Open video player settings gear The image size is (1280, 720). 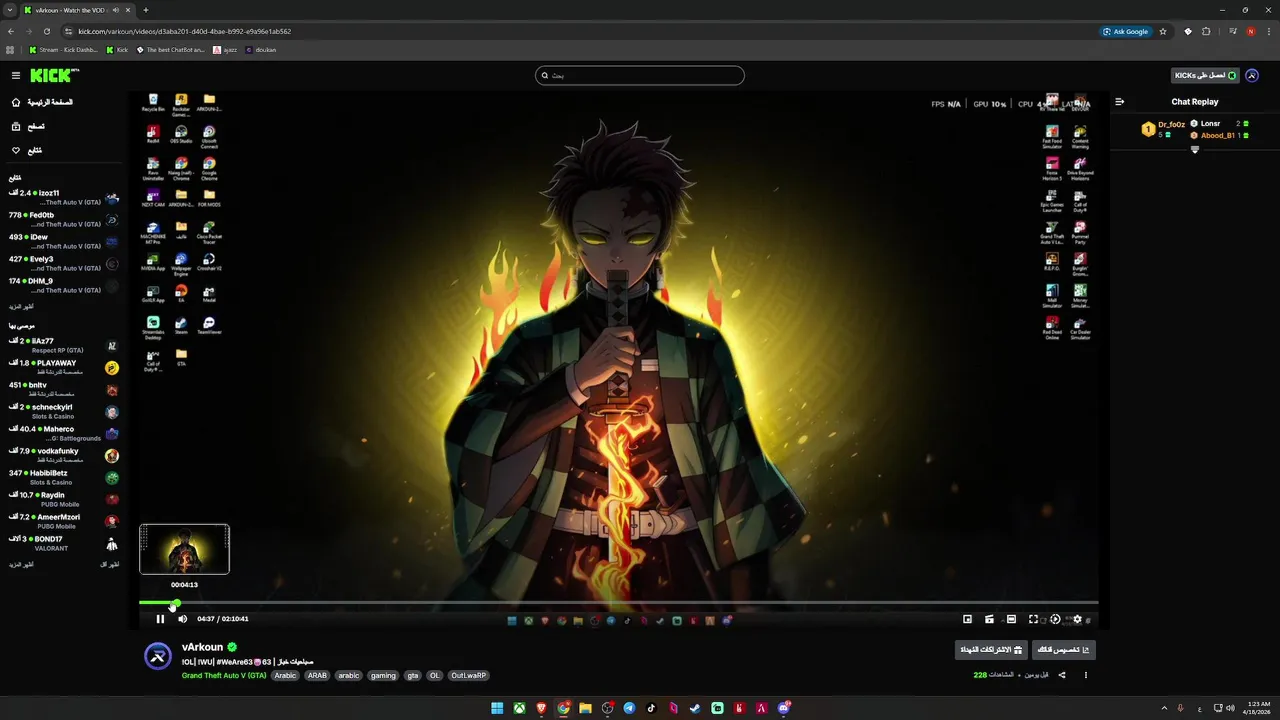tap(1077, 619)
